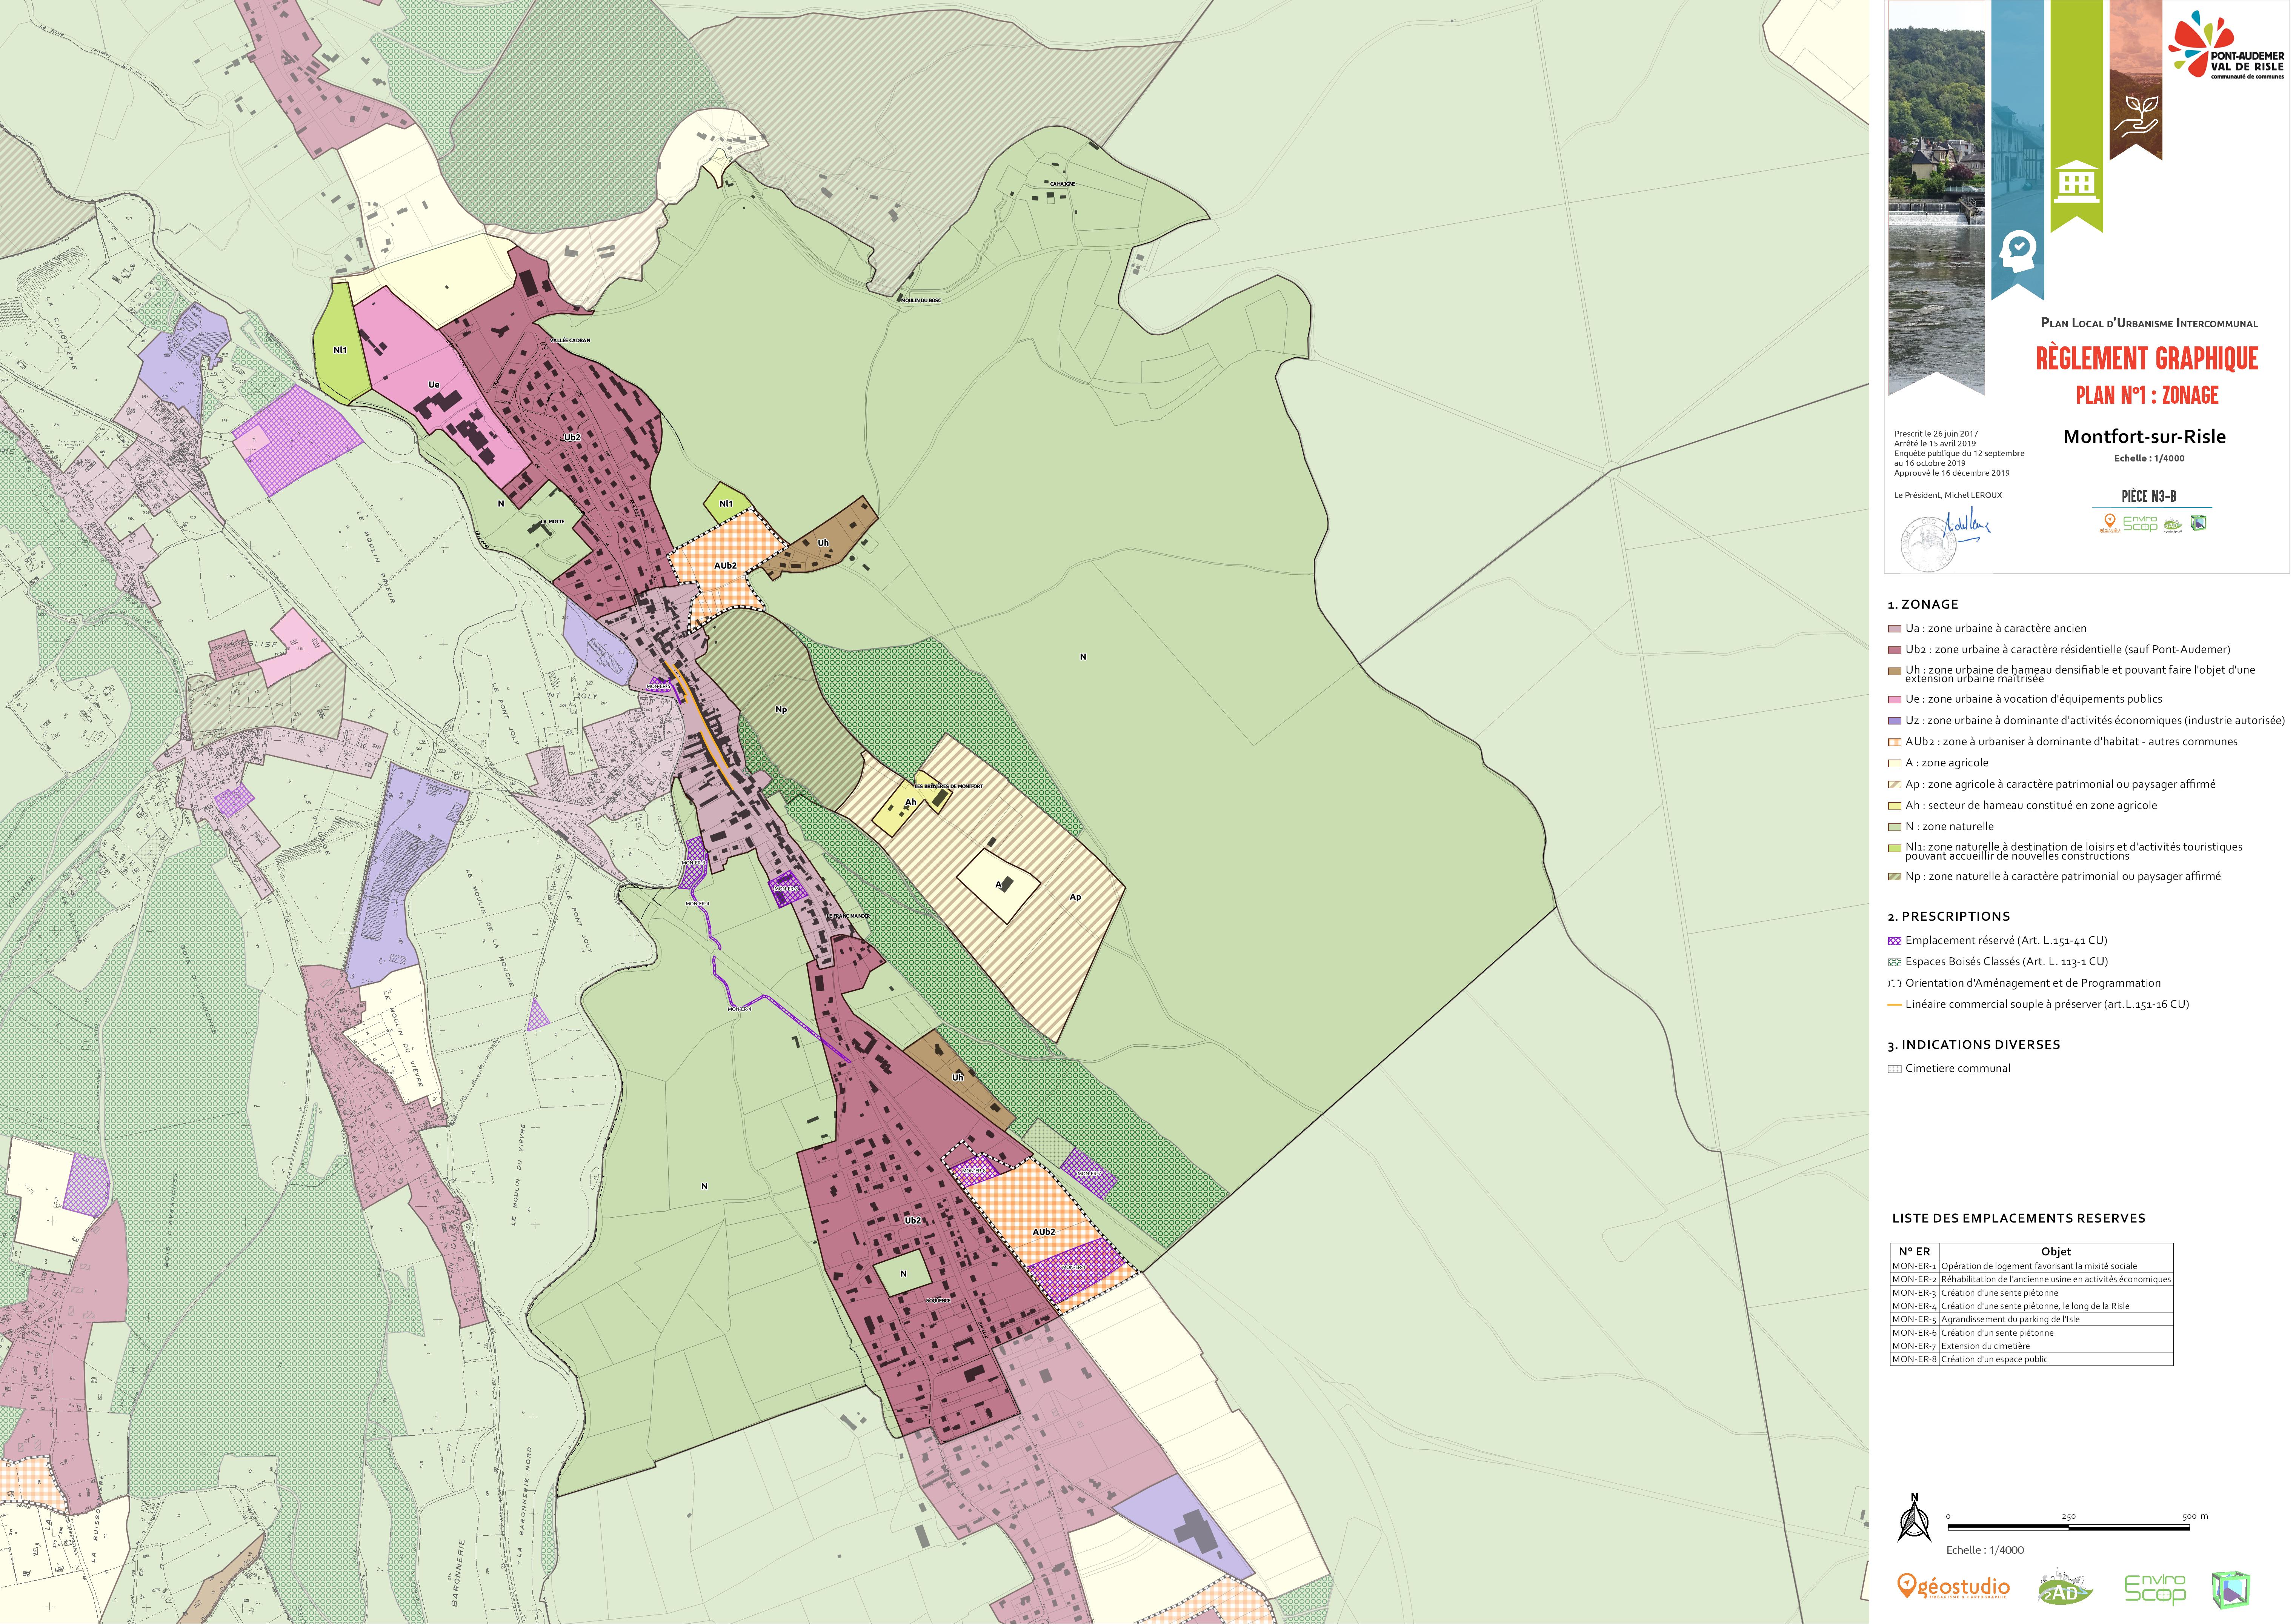Click table row MON-ER-1 mixité sociale
The image size is (2296, 1624).
[x=2031, y=1266]
